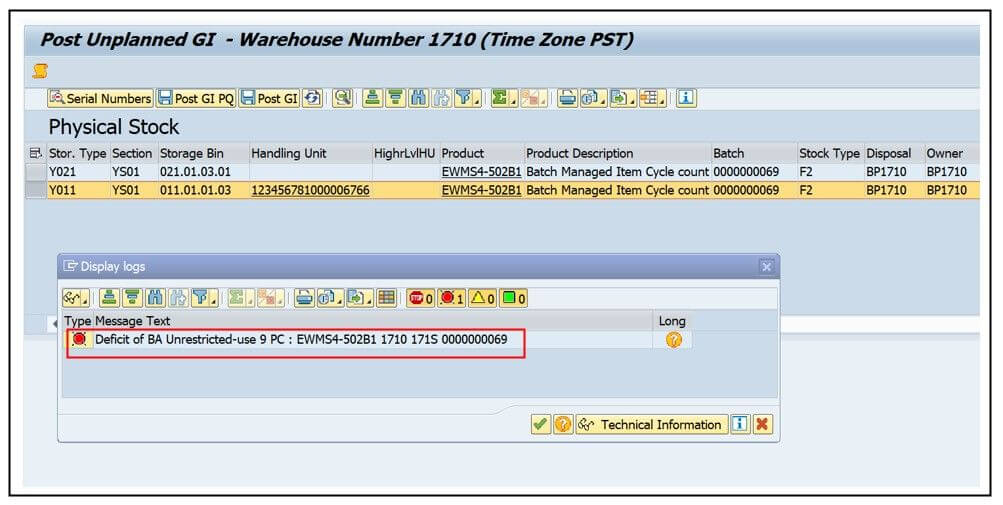Click Find Next in Display logs toolbar
Viewport: 1003px width, 505px height.
178,298
